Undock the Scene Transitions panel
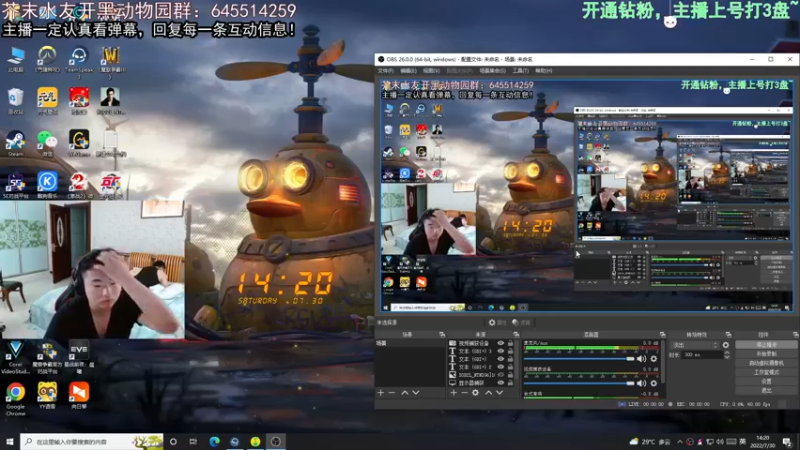 pyautogui.click(x=728, y=335)
